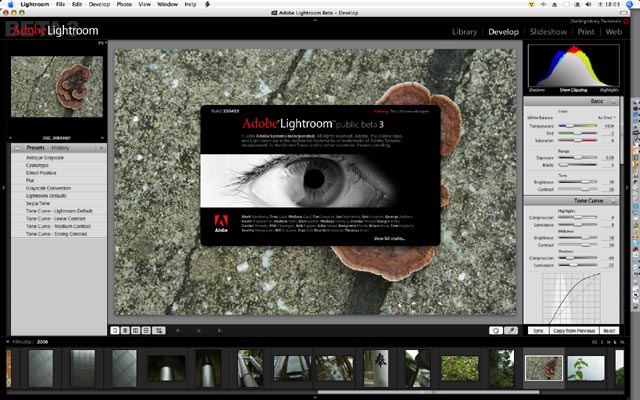Click the navigator preview image
This screenshot has width=640, height=400.
[x=57, y=87]
